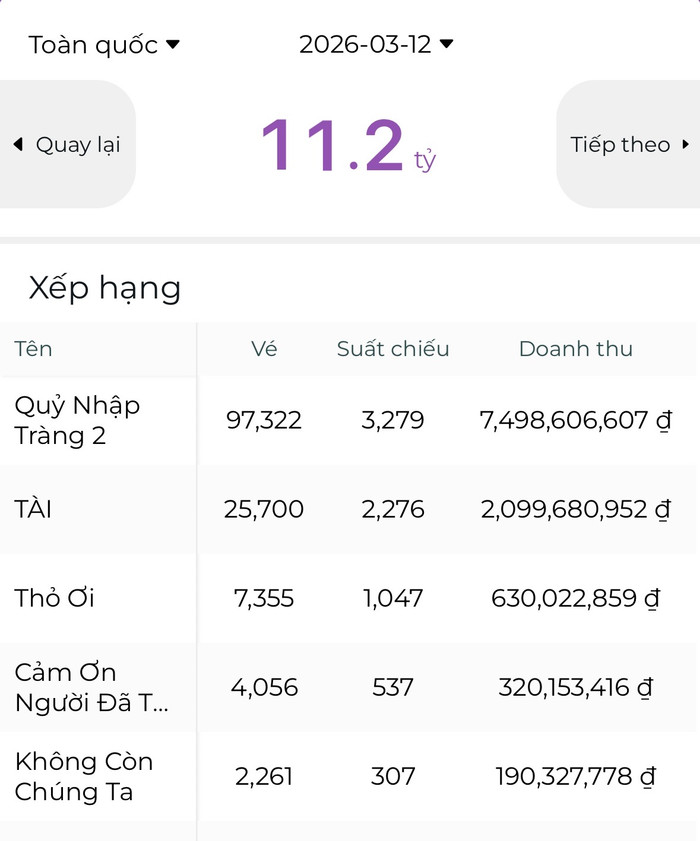The height and width of the screenshot is (841, 700).
Task: Open the 2026-03-12 date picker
Action: [x=367, y=43]
